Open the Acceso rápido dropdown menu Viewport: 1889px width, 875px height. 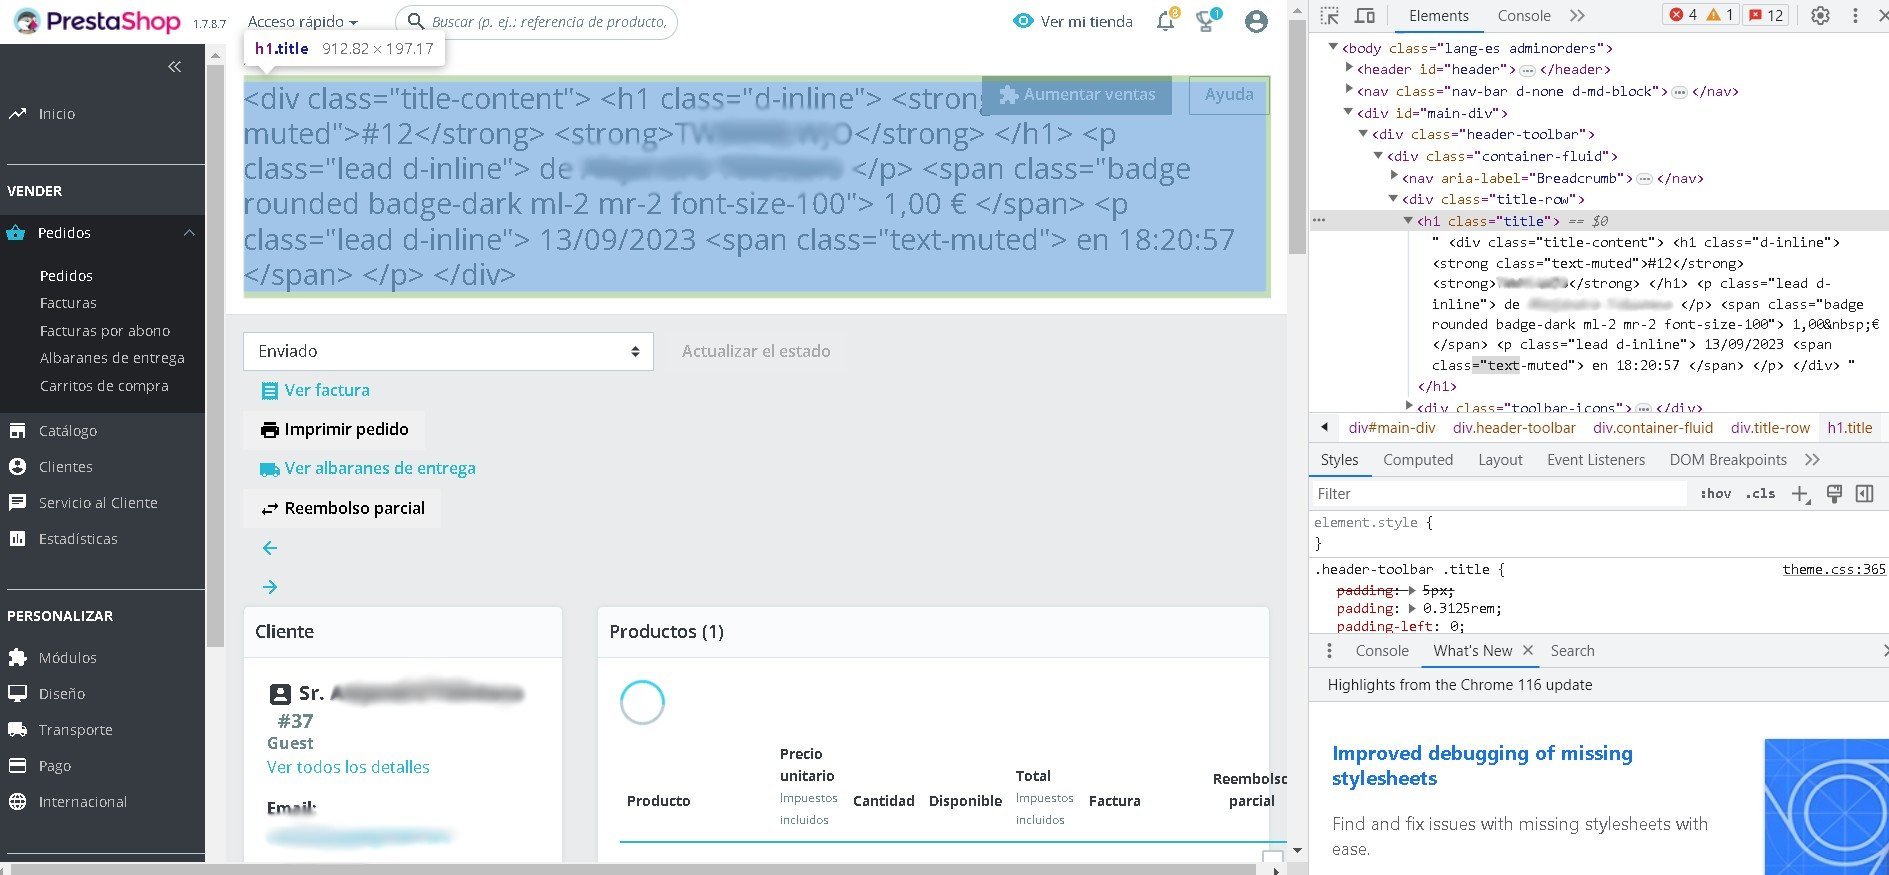tap(302, 22)
